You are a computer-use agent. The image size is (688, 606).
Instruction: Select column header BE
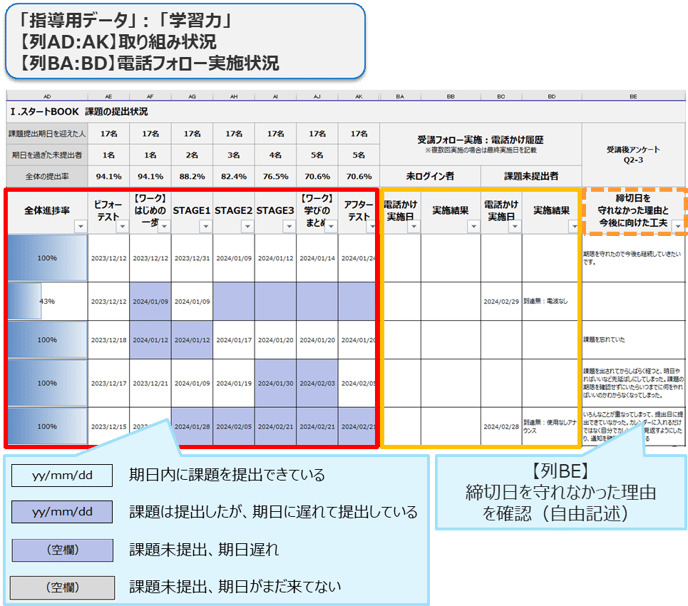[x=634, y=97]
